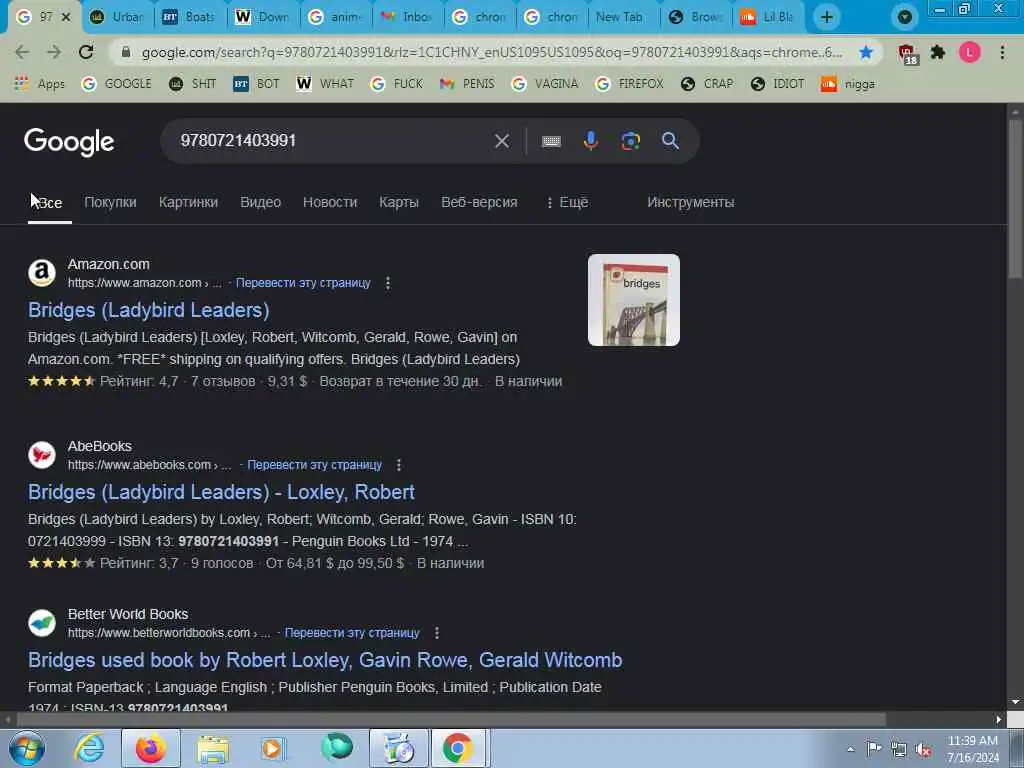The image size is (1024, 768).
Task: Click the browser address bar URL
Action: pos(491,52)
